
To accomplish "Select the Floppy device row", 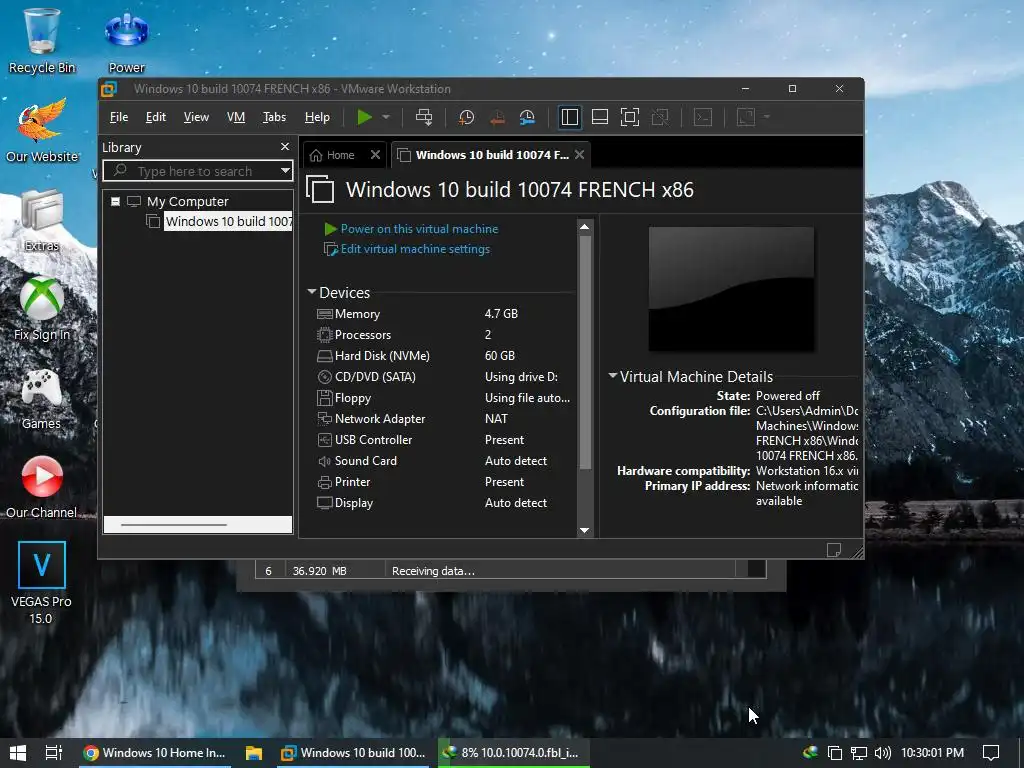I will [444, 398].
